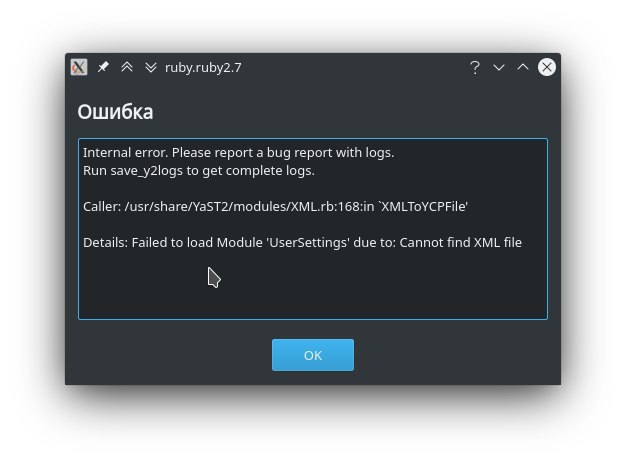Viewport: 626px width, 462px height.
Task: Click the question mark context help icon
Action: click(x=475, y=67)
